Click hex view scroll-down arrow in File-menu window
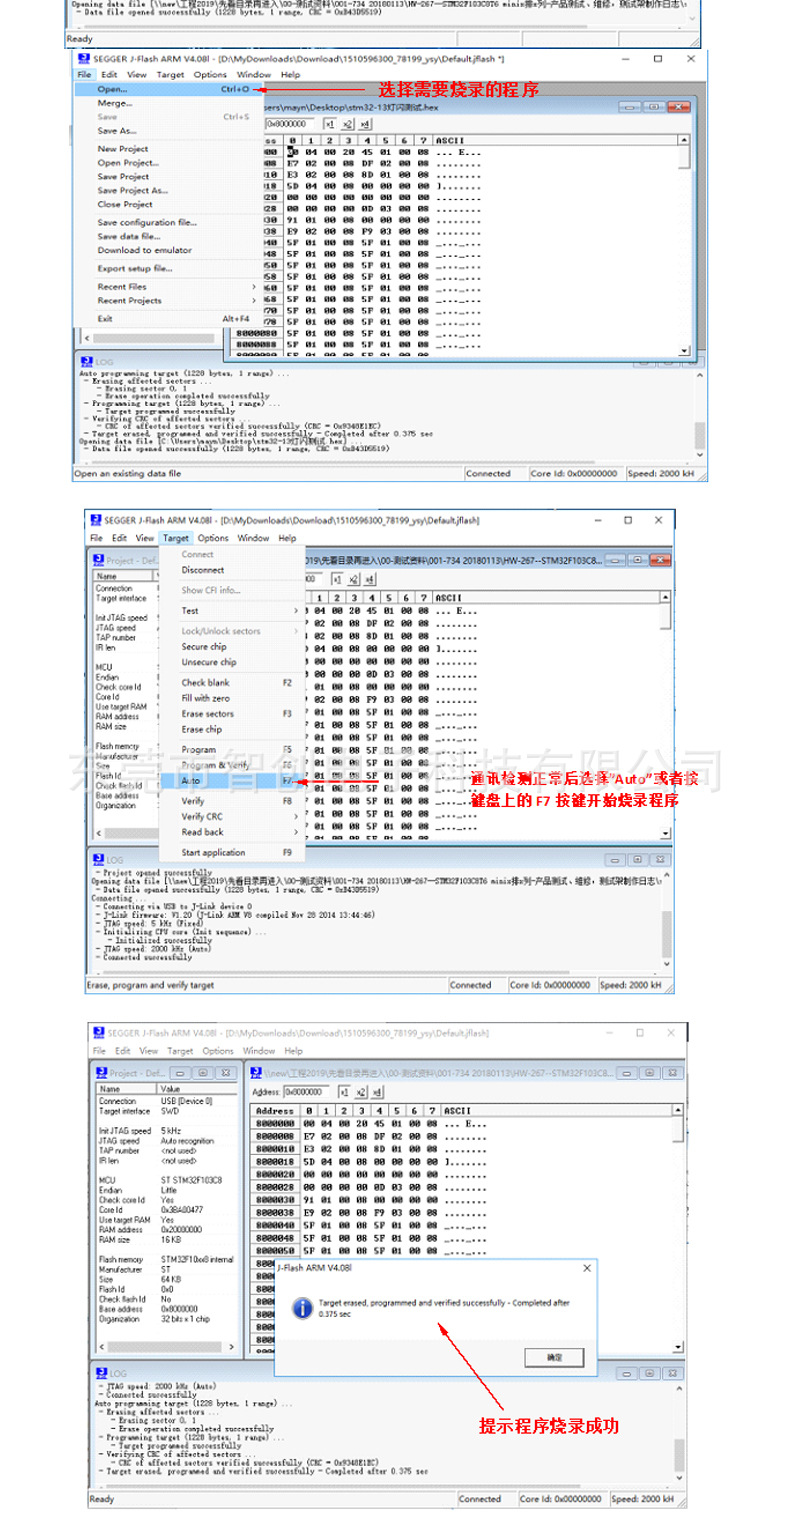Image resolution: width=790 pixels, height=1524 pixels. point(685,350)
